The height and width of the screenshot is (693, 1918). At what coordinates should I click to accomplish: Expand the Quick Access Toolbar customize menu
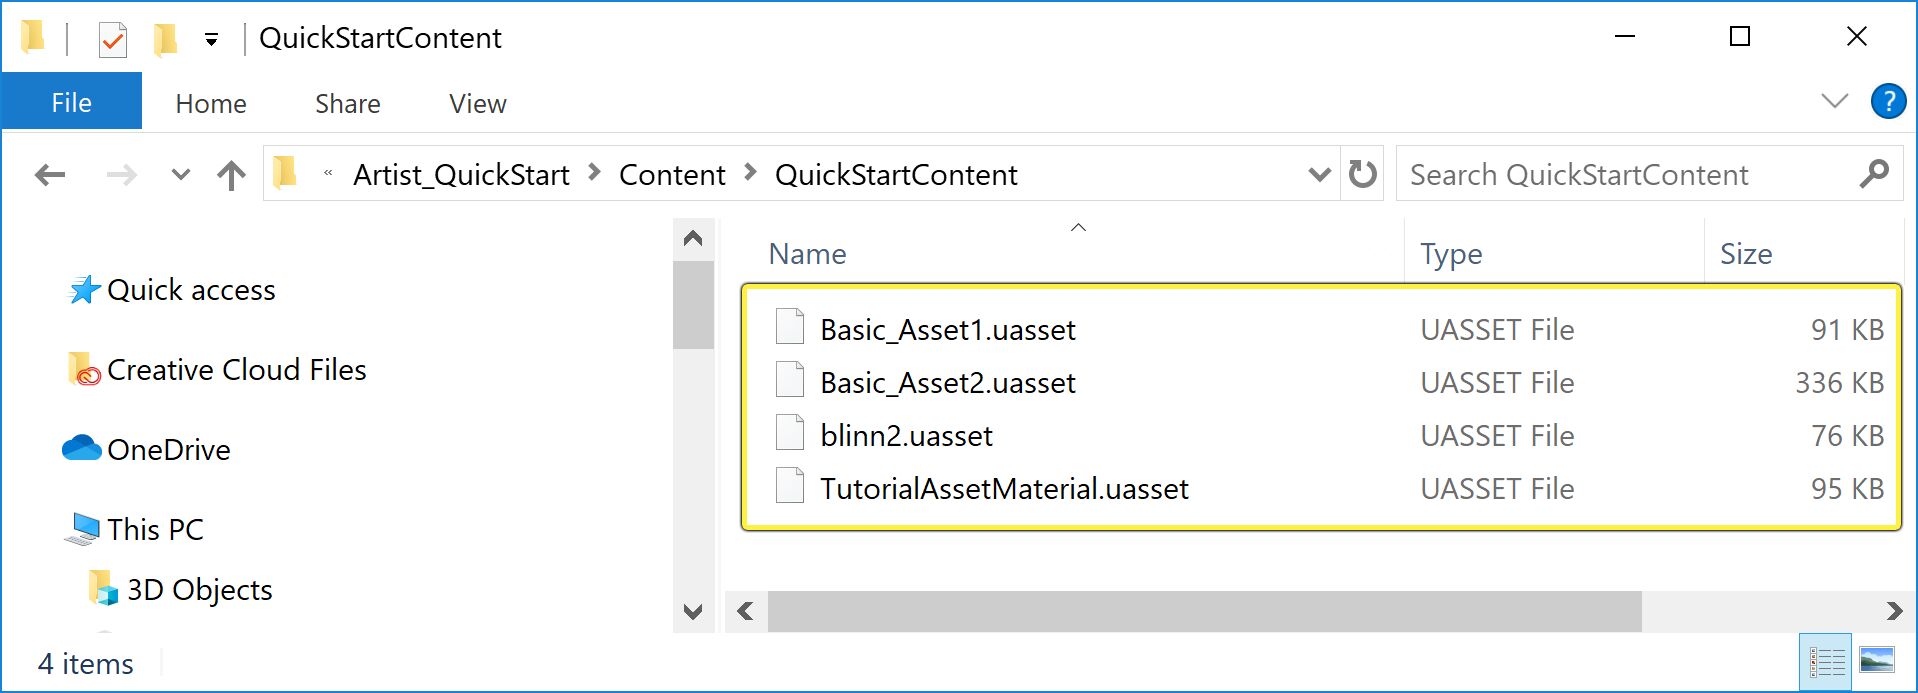(x=212, y=37)
